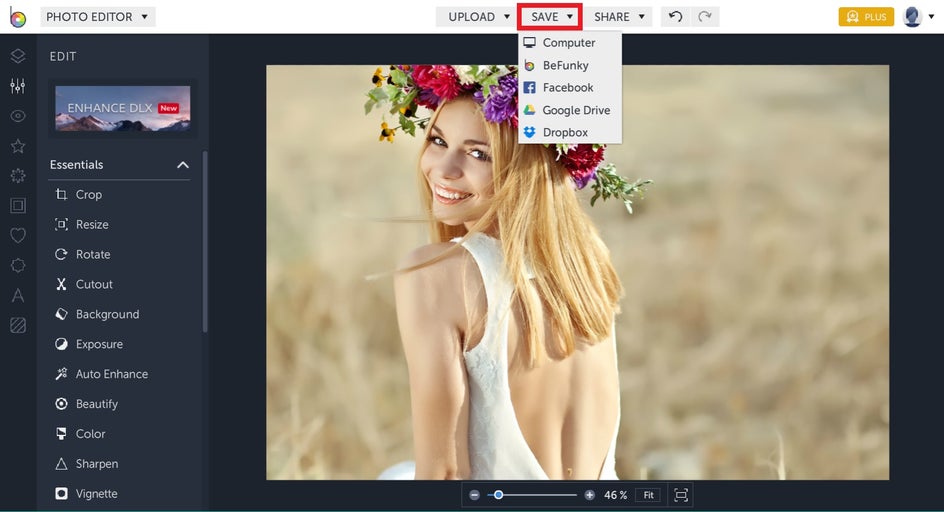Viewport: 944px width, 512px height.
Task: Click the Fit zoom button
Action: [x=648, y=495]
